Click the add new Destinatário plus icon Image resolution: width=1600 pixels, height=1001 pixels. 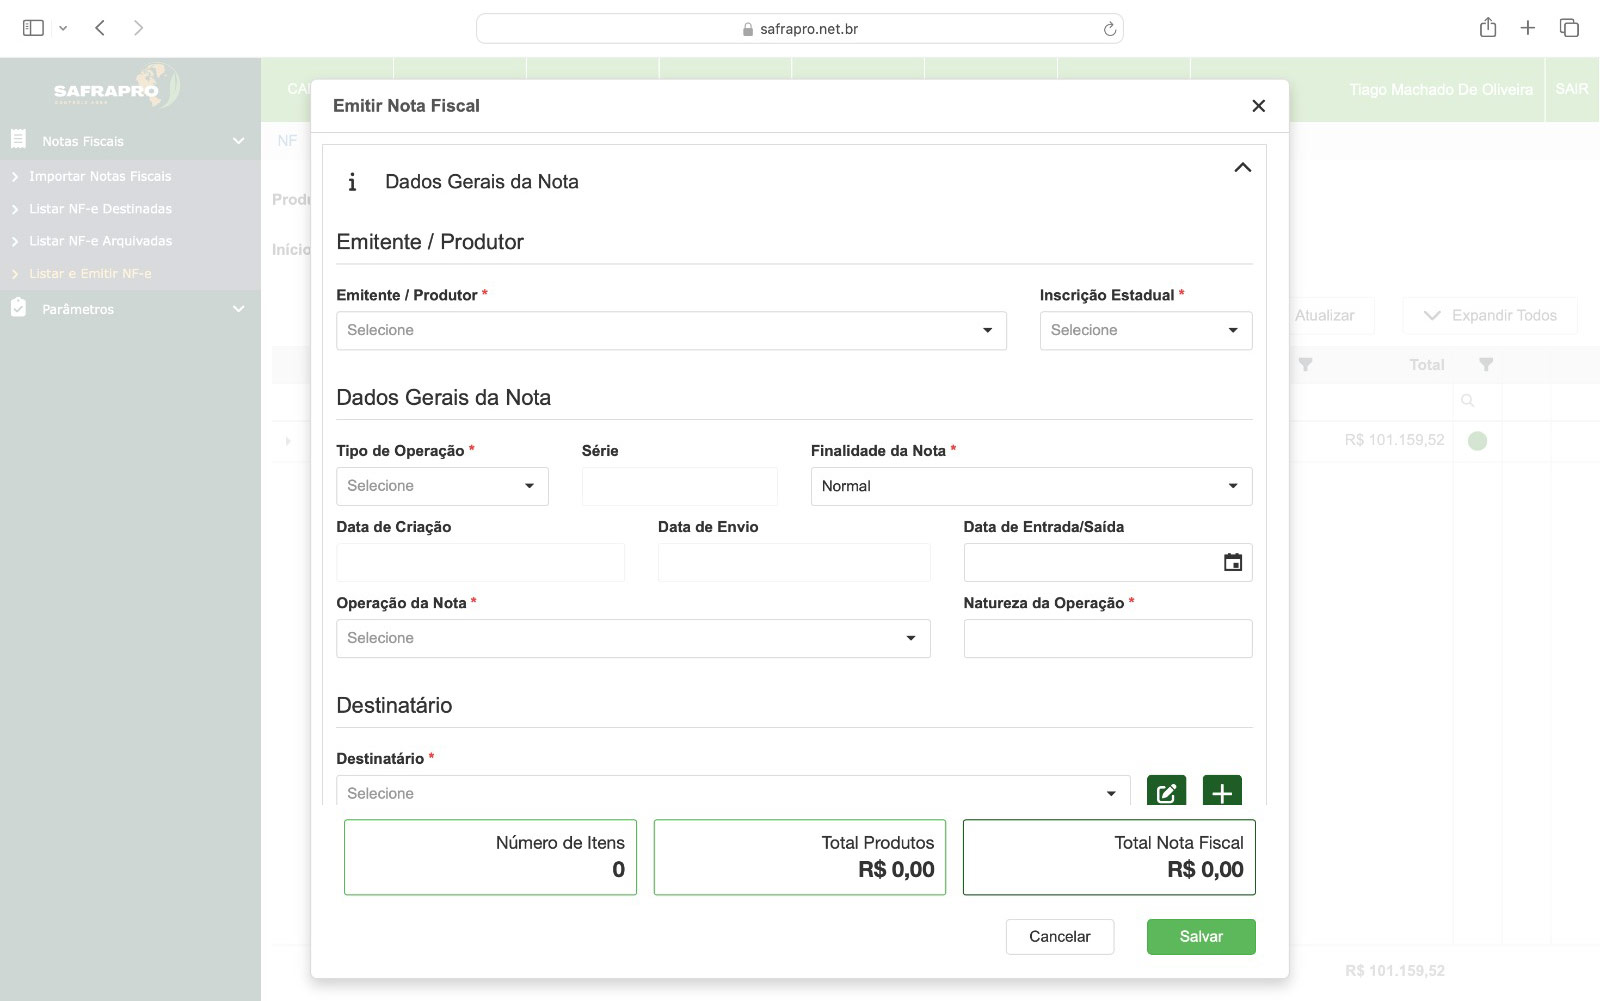coord(1221,792)
